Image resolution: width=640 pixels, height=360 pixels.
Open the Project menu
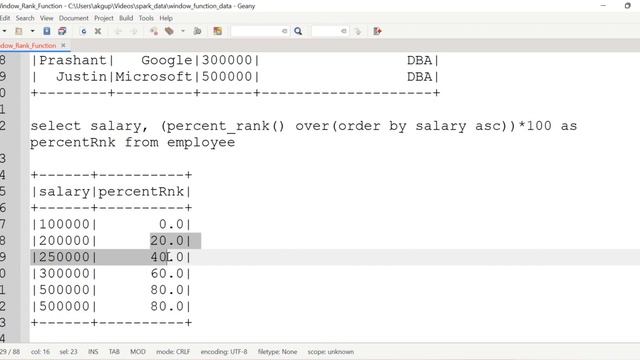(104, 18)
